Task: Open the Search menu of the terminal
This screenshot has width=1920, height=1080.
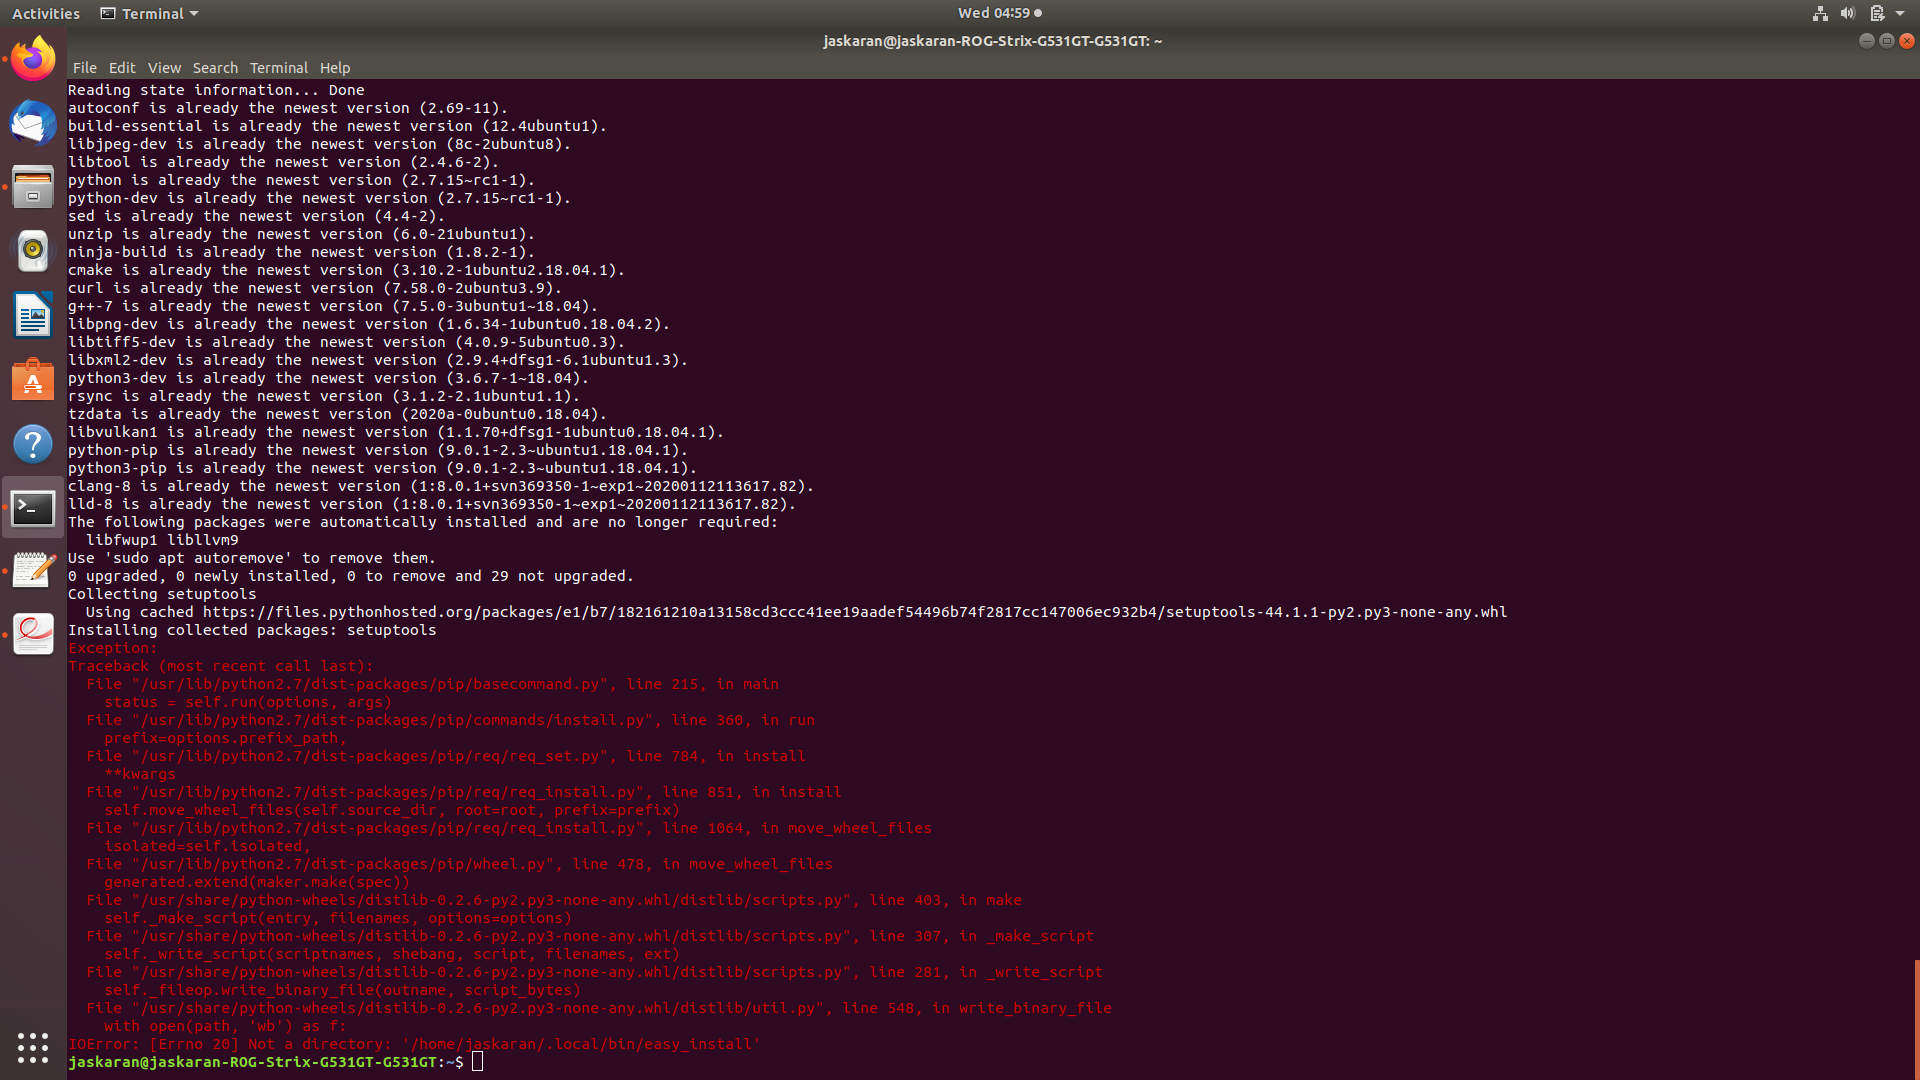Action: [x=215, y=67]
